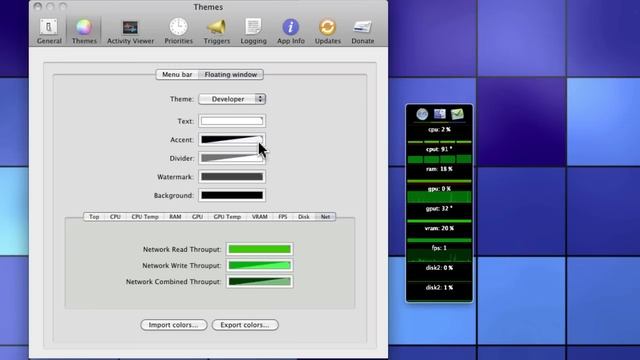Image resolution: width=640 pixels, height=360 pixels.
Task: Open the Activity Viewer pane
Action: tap(131, 31)
